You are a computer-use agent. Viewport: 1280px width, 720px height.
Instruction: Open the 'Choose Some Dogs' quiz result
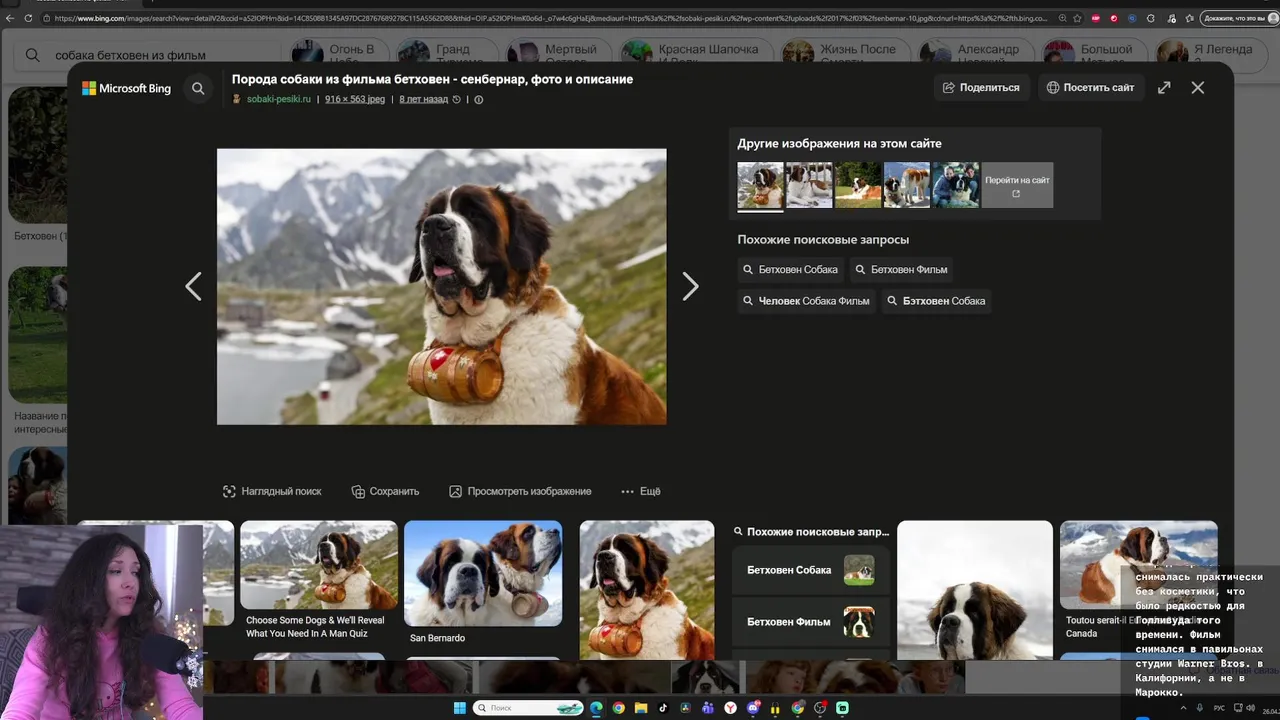click(319, 581)
